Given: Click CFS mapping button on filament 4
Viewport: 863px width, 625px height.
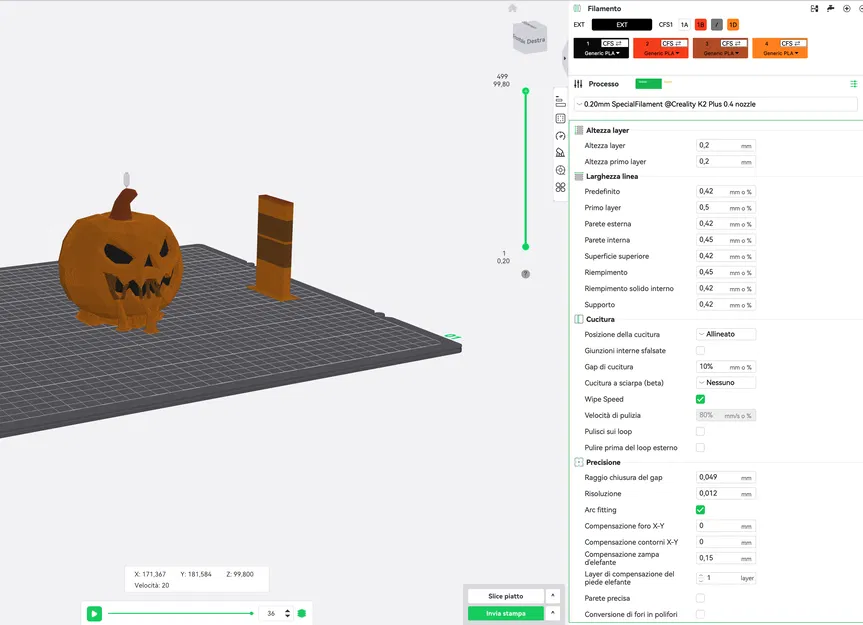Looking at the screenshot, I should [793, 43].
